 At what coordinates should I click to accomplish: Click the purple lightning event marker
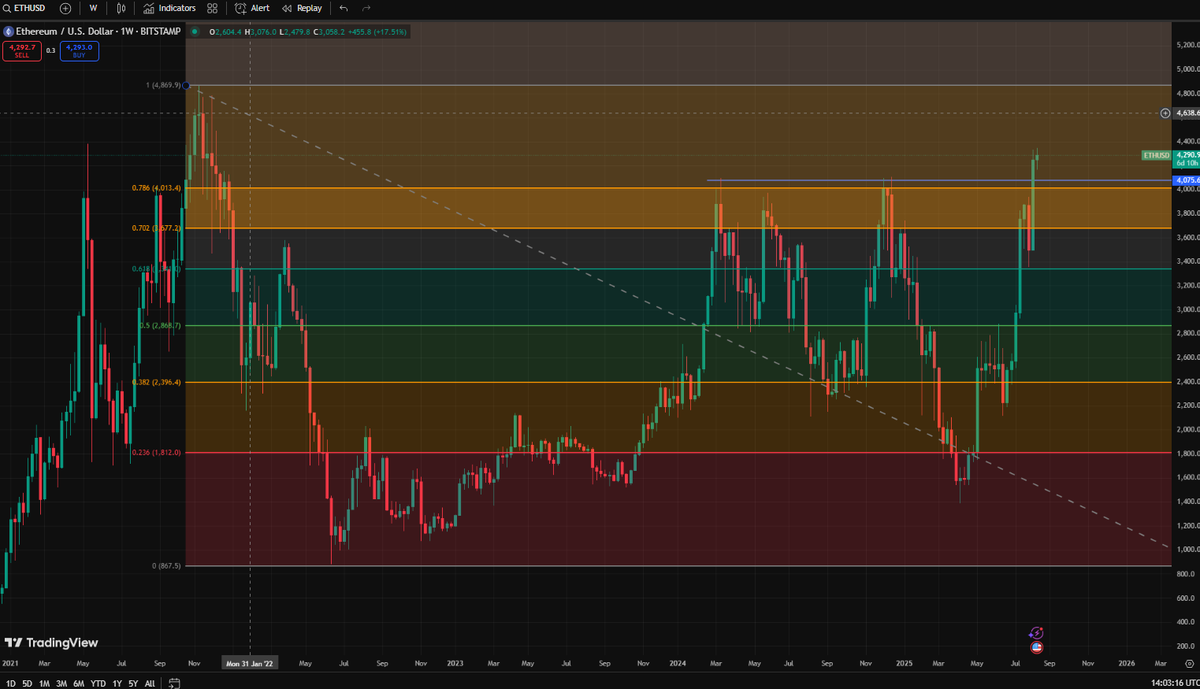1037,632
